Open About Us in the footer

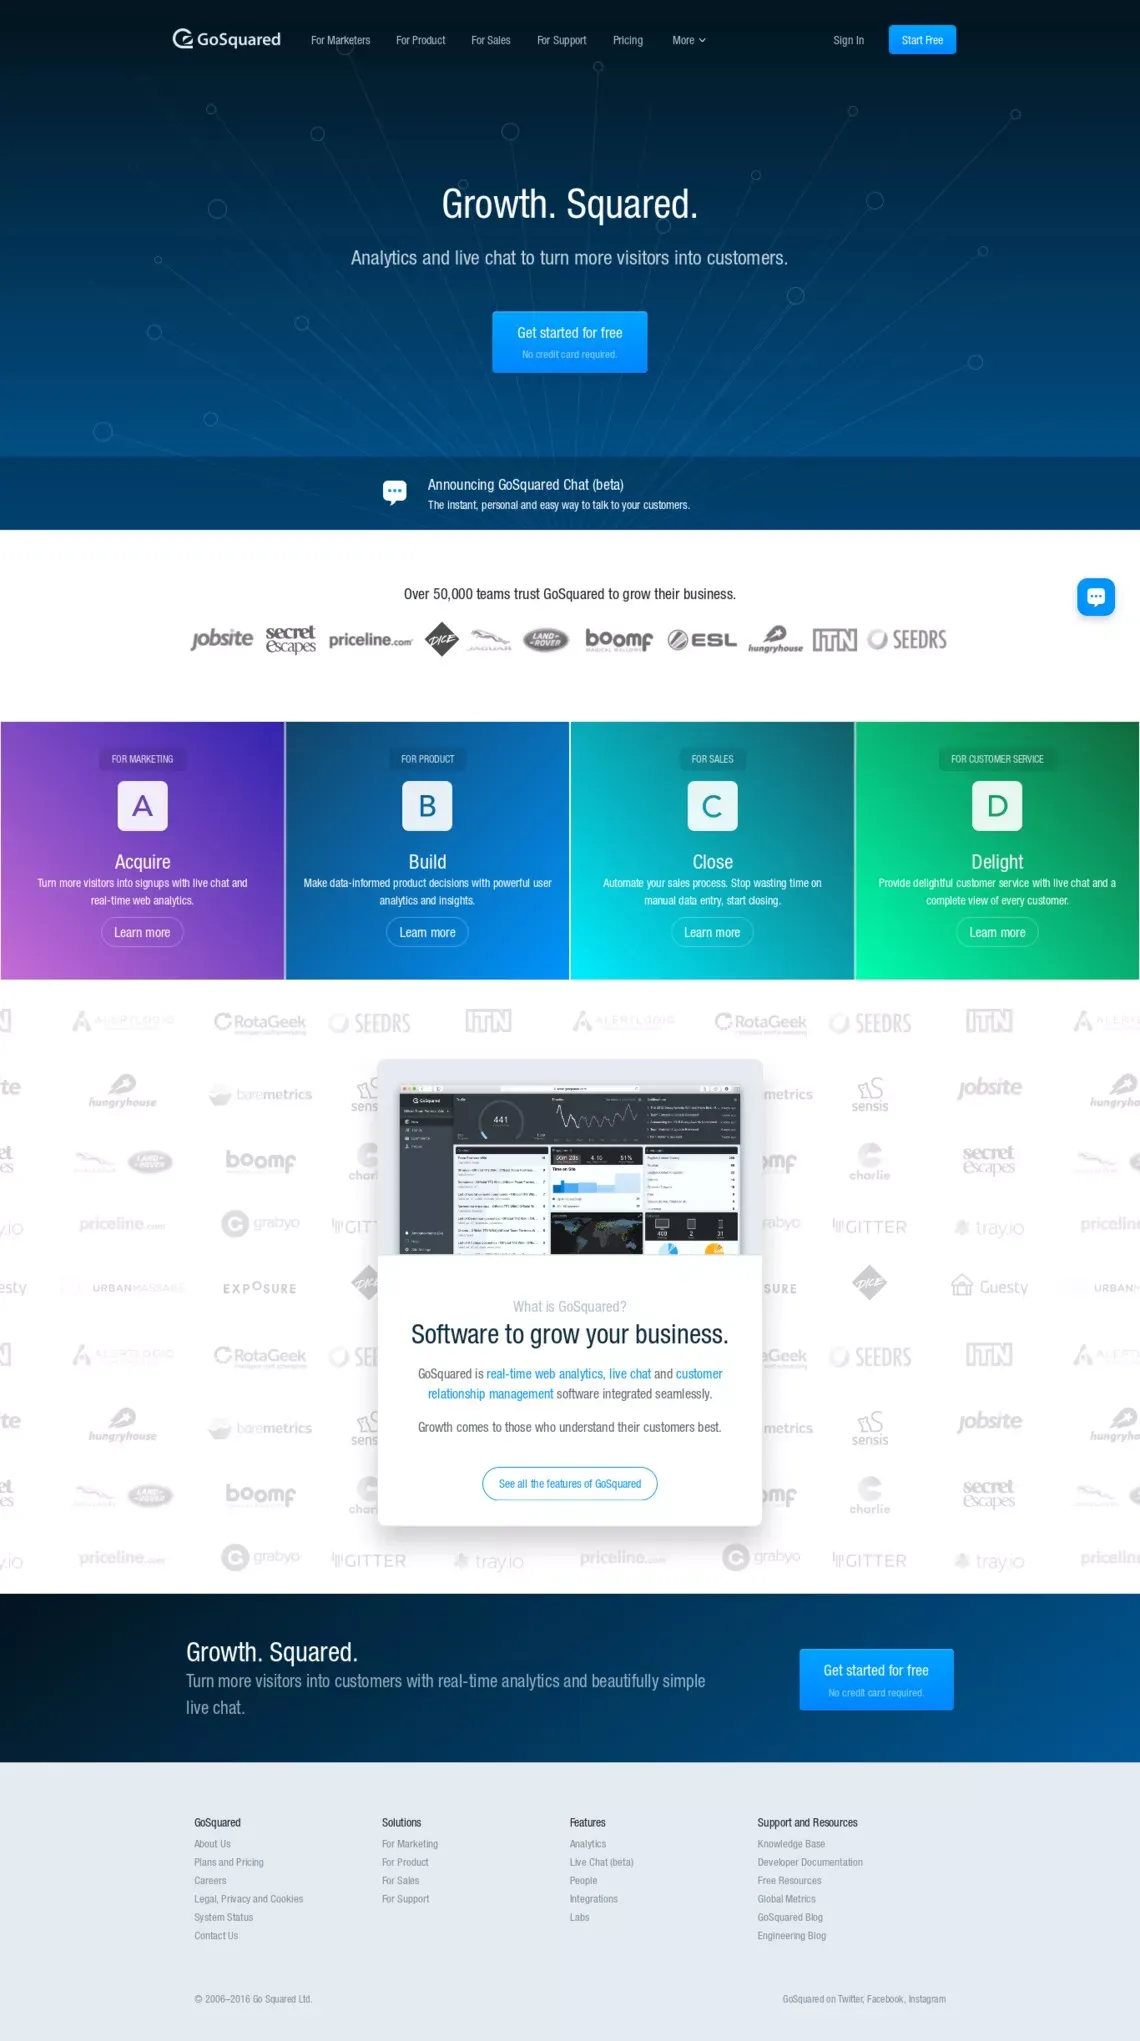[212, 1844]
